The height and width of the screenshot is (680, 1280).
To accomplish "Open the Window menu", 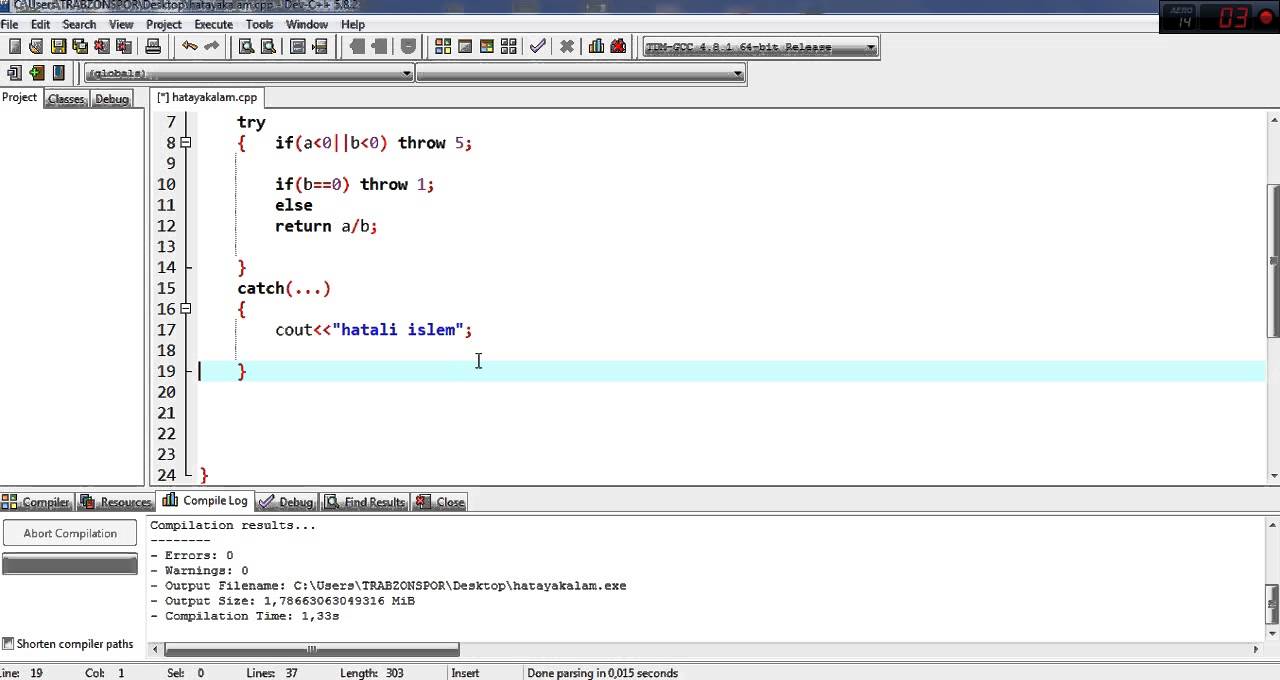I will (306, 24).
